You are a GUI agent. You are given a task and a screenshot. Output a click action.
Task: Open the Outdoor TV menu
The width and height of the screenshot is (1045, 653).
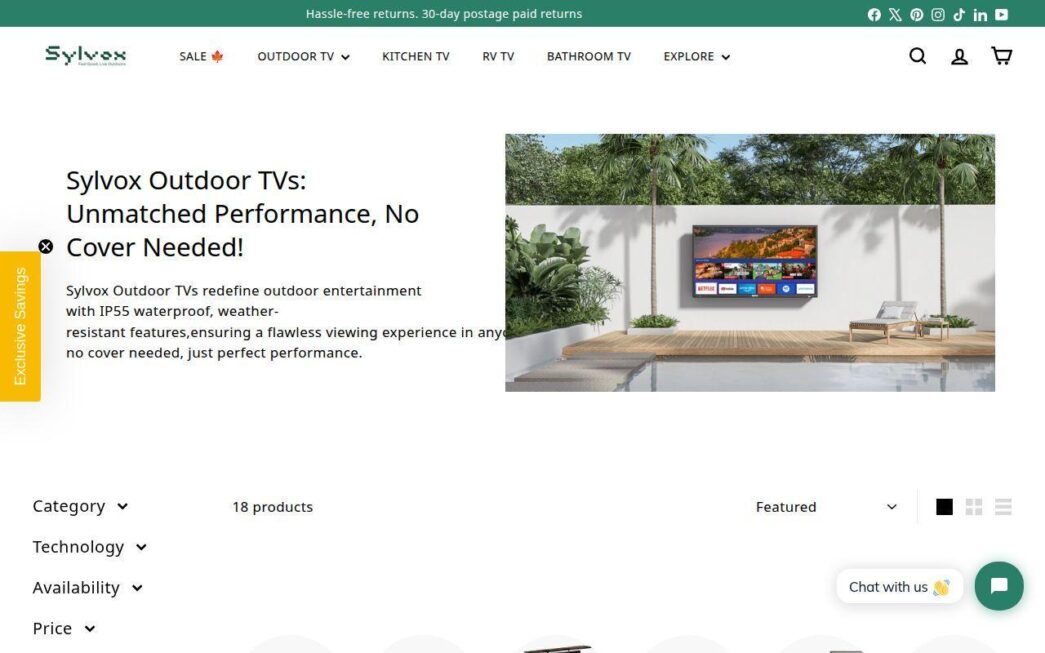[x=303, y=56]
